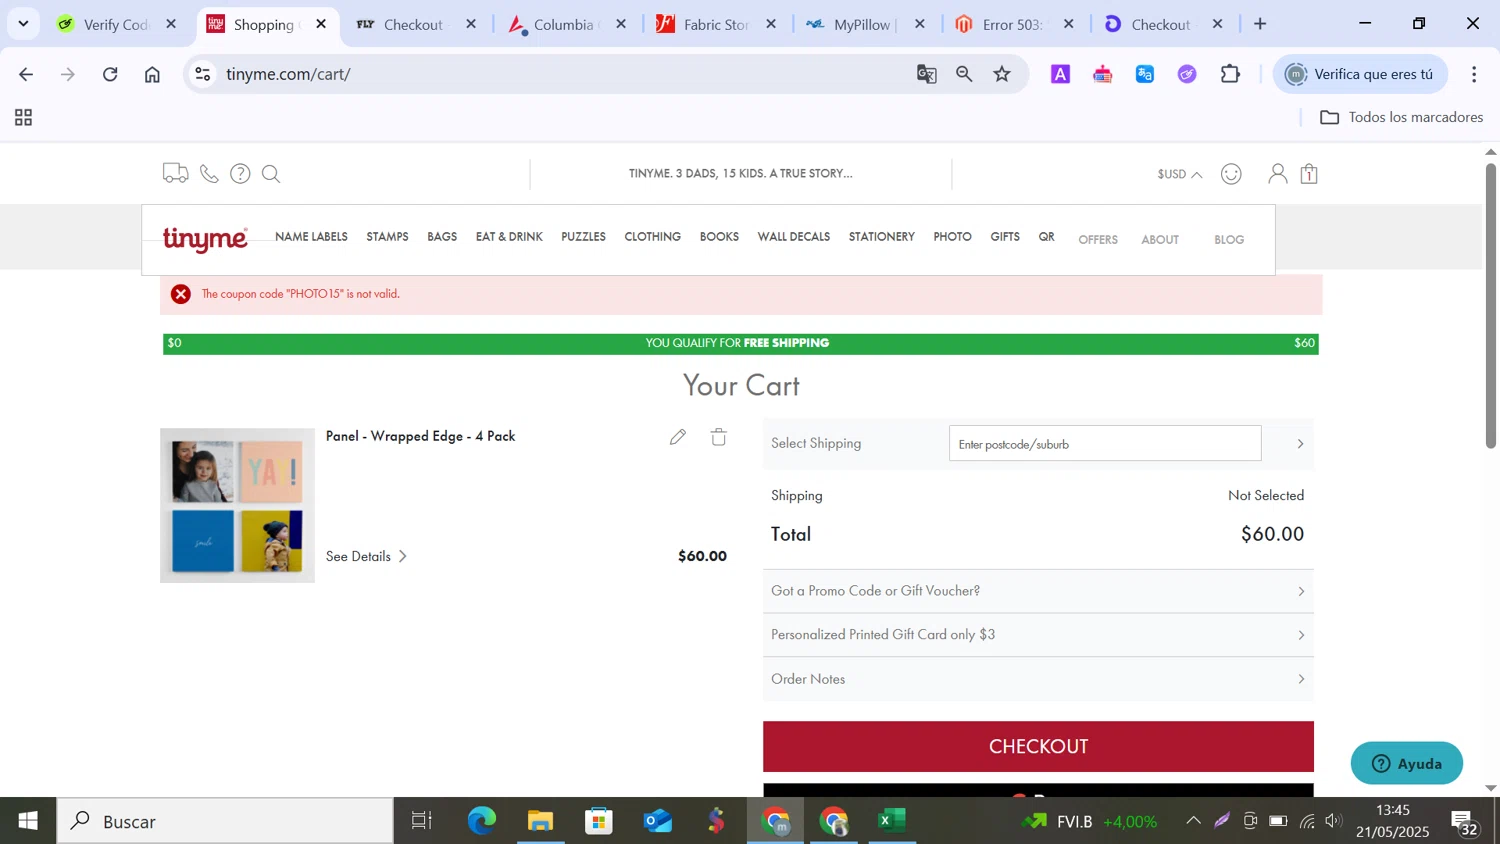Click the page vertical scrollbar

(1490, 305)
